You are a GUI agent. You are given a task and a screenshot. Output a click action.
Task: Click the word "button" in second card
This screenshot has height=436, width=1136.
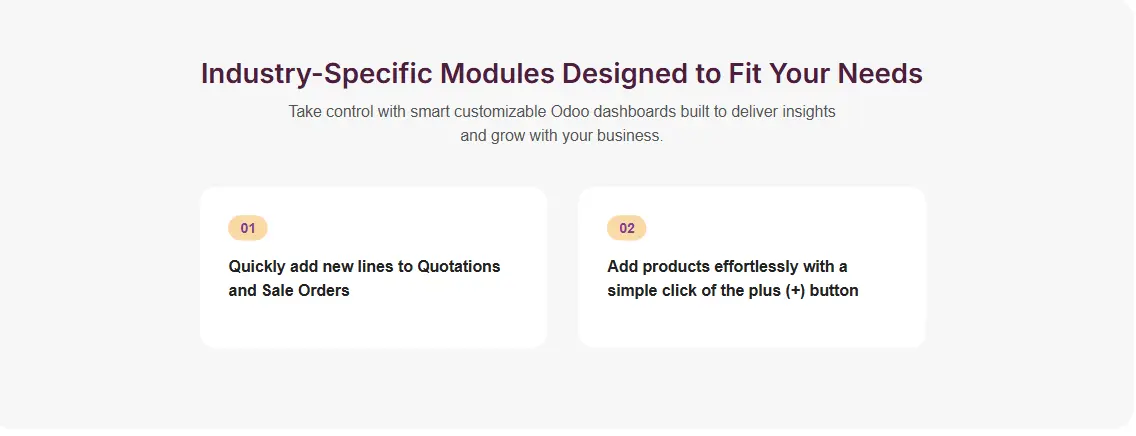(835, 291)
